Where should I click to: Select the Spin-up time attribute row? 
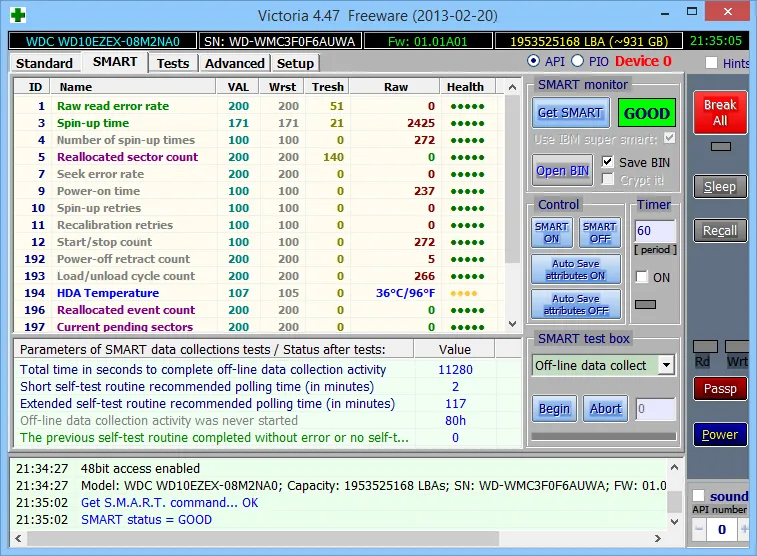pyautogui.click(x=259, y=123)
